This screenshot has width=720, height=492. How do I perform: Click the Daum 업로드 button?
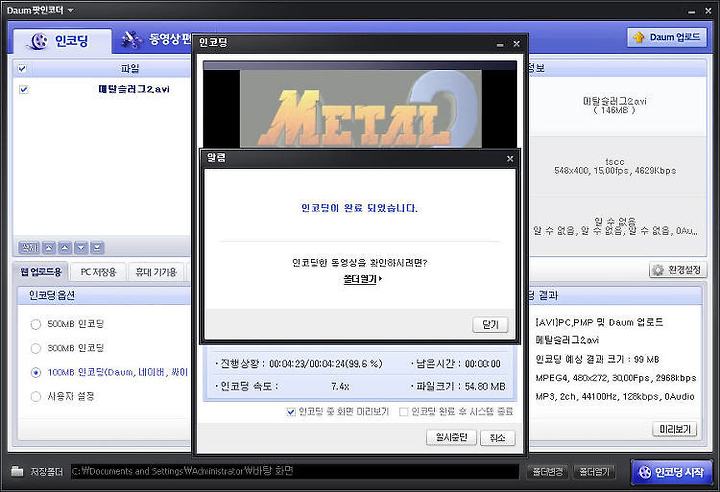[666, 37]
